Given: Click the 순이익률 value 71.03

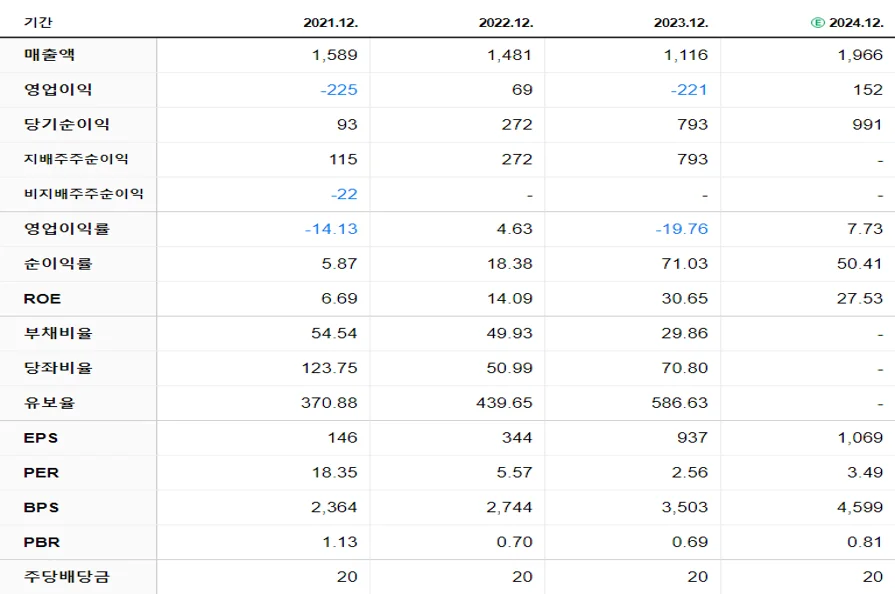Looking at the screenshot, I should tap(685, 264).
